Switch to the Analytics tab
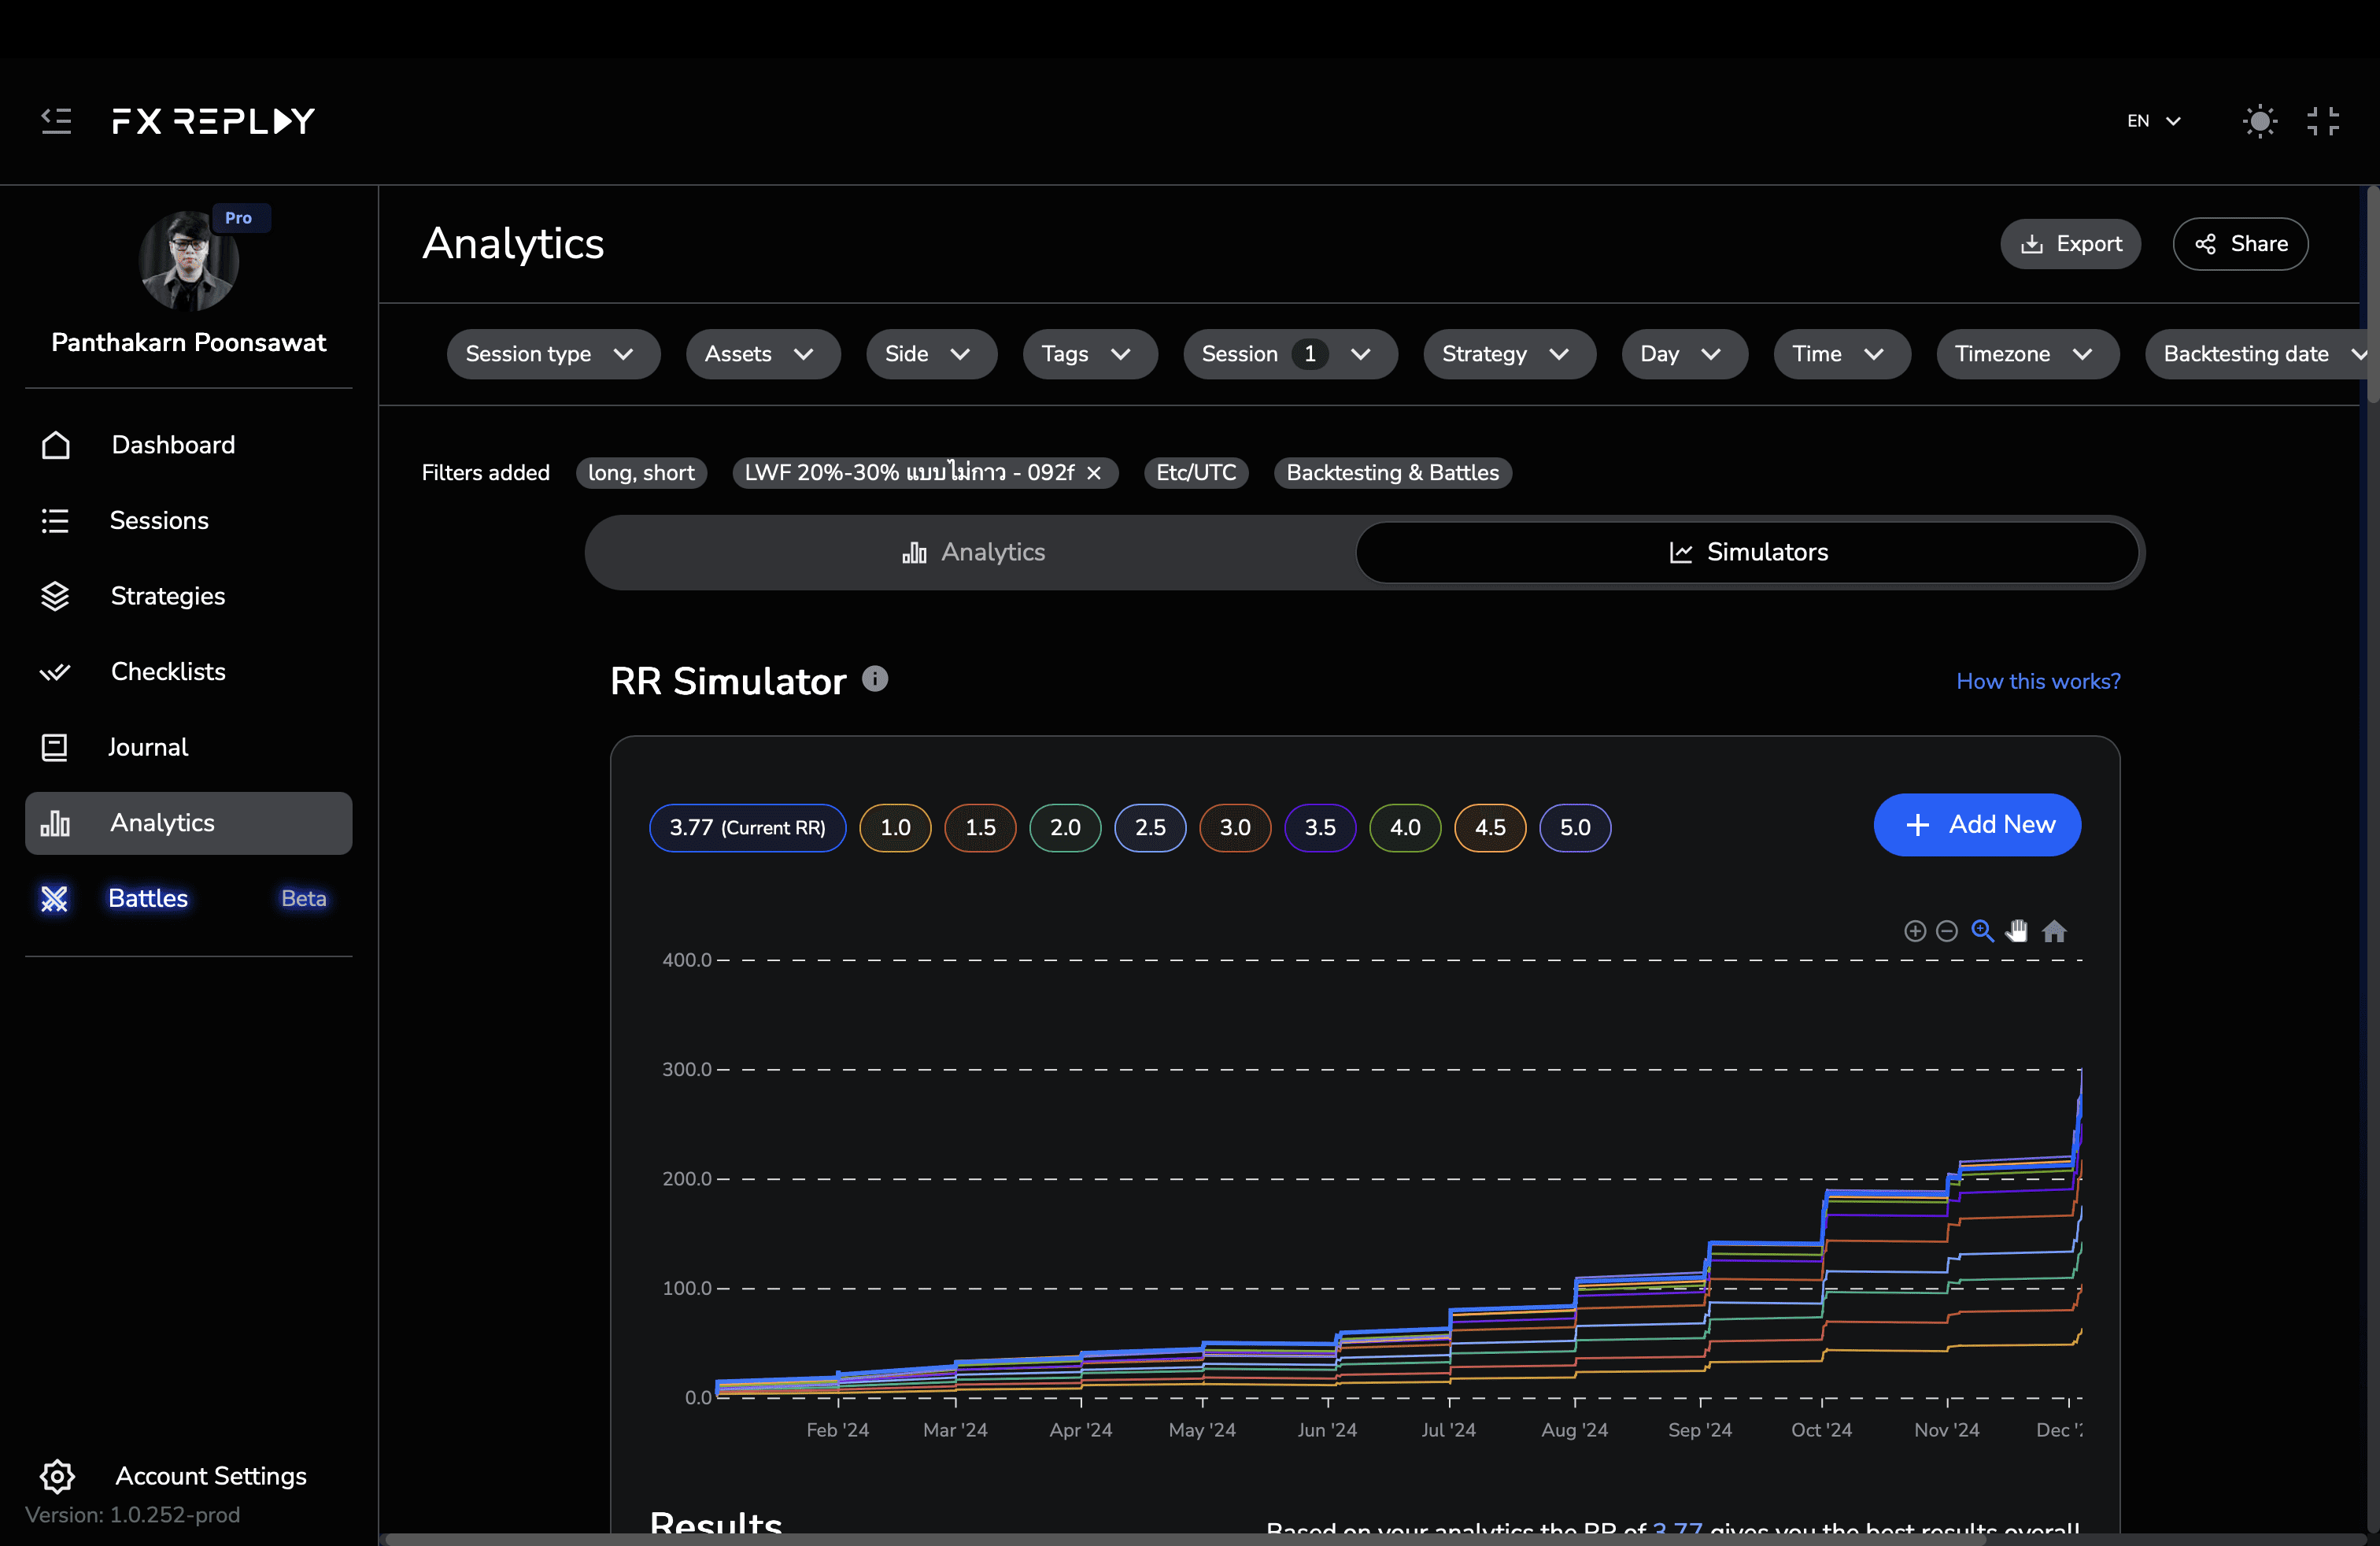This screenshot has width=2380, height=1546. tap(972, 552)
